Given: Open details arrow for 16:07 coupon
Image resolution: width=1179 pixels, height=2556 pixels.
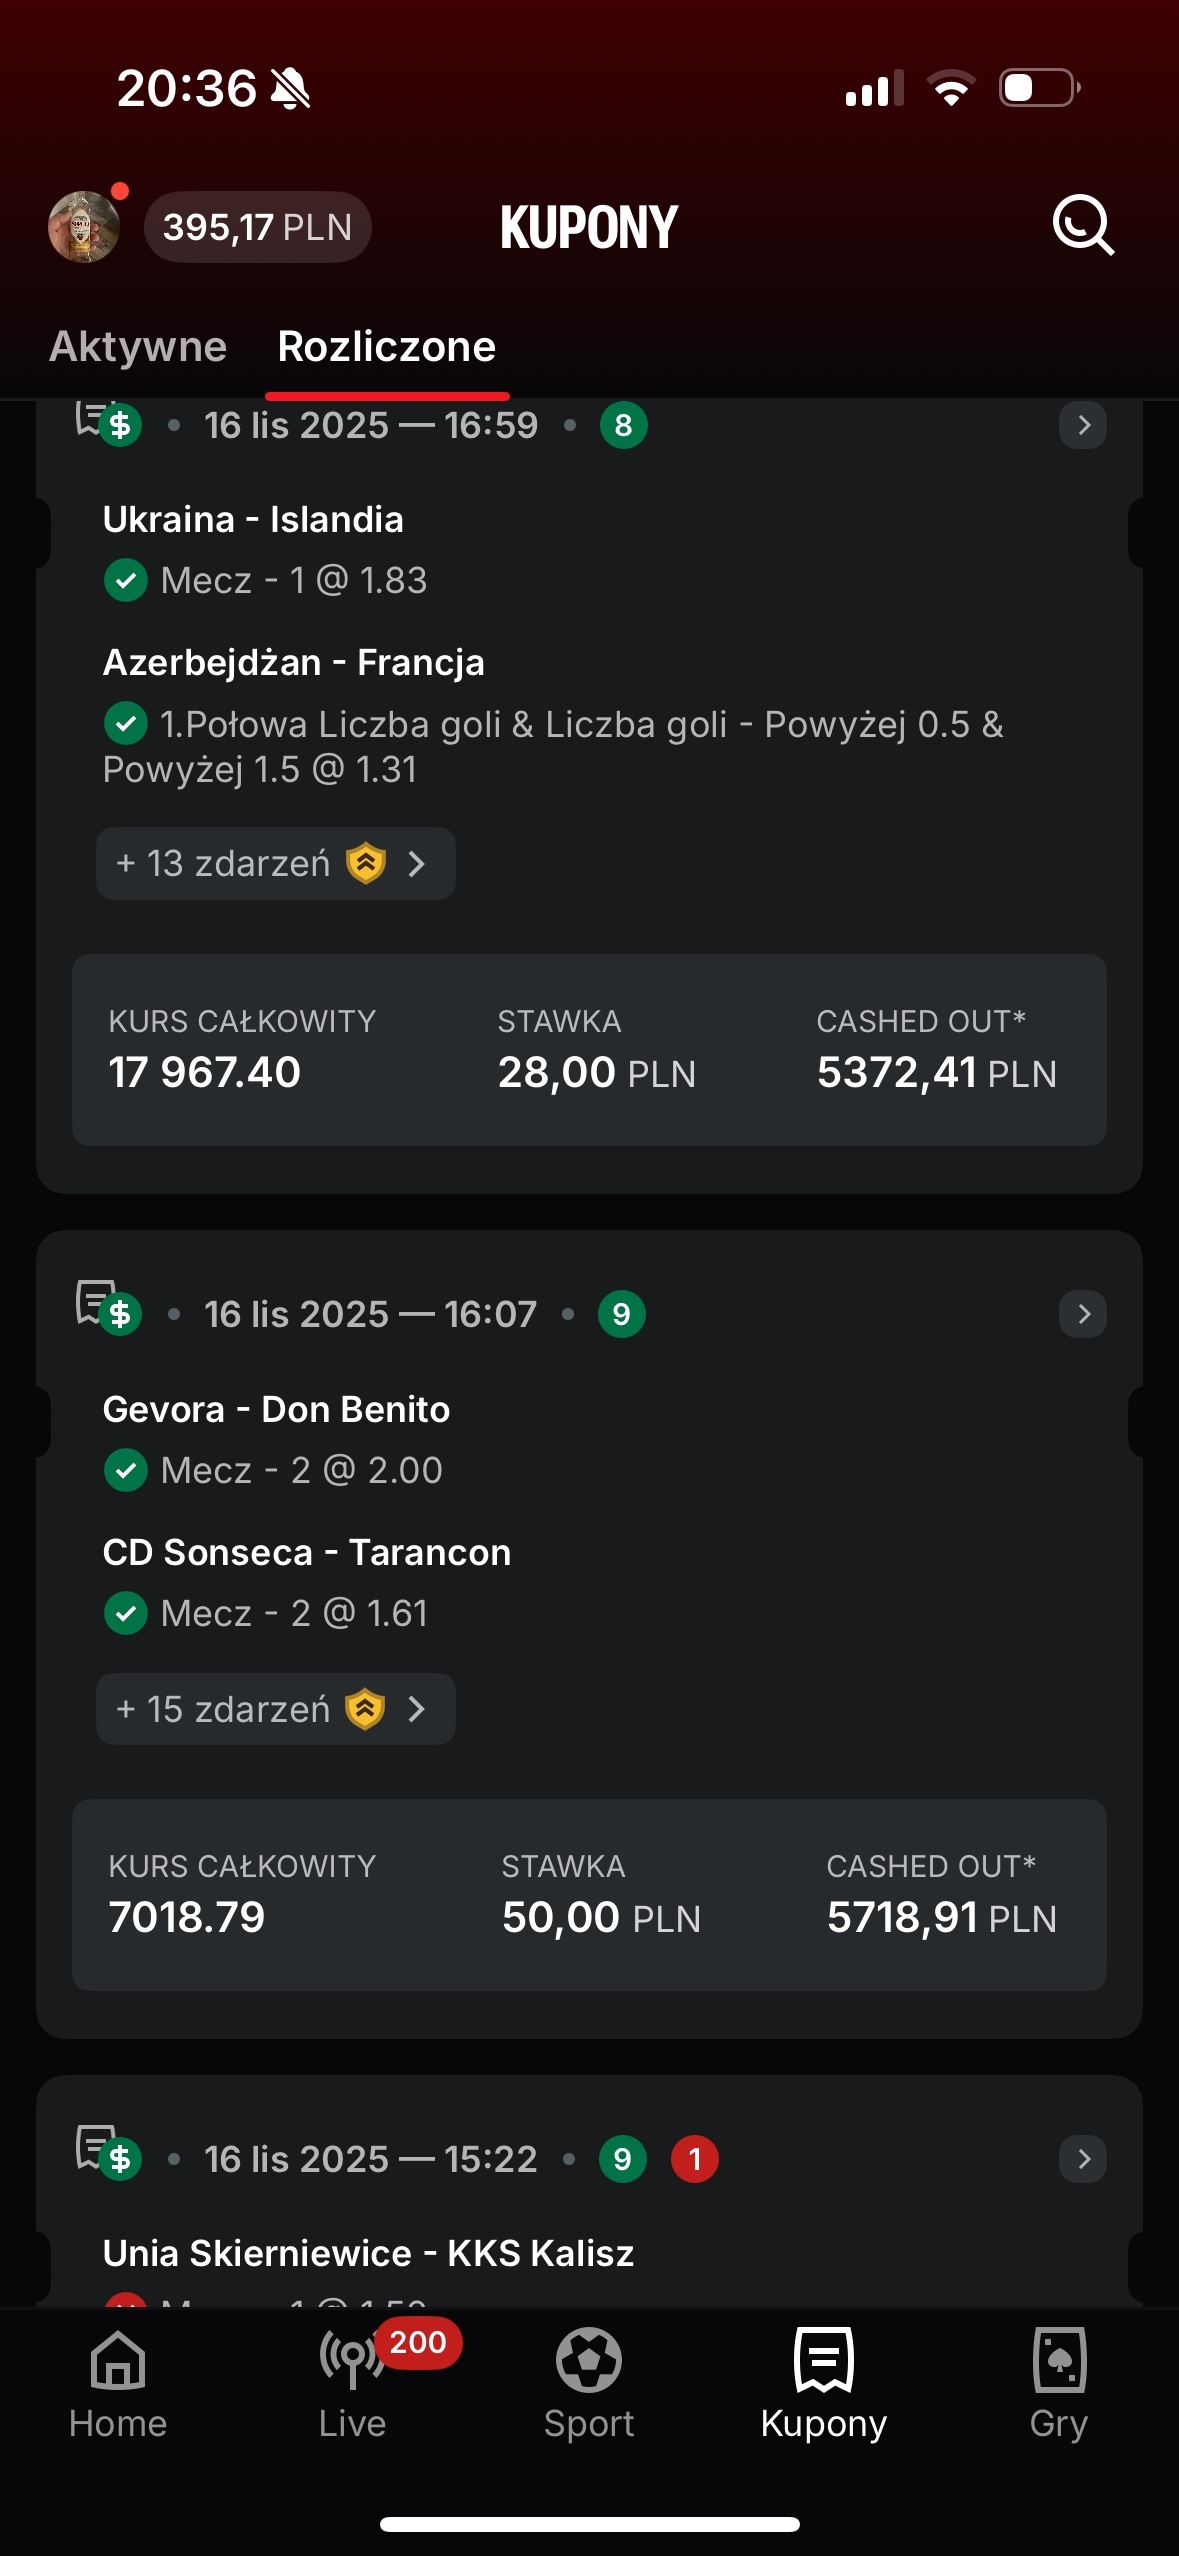Looking at the screenshot, I should click(1083, 1314).
